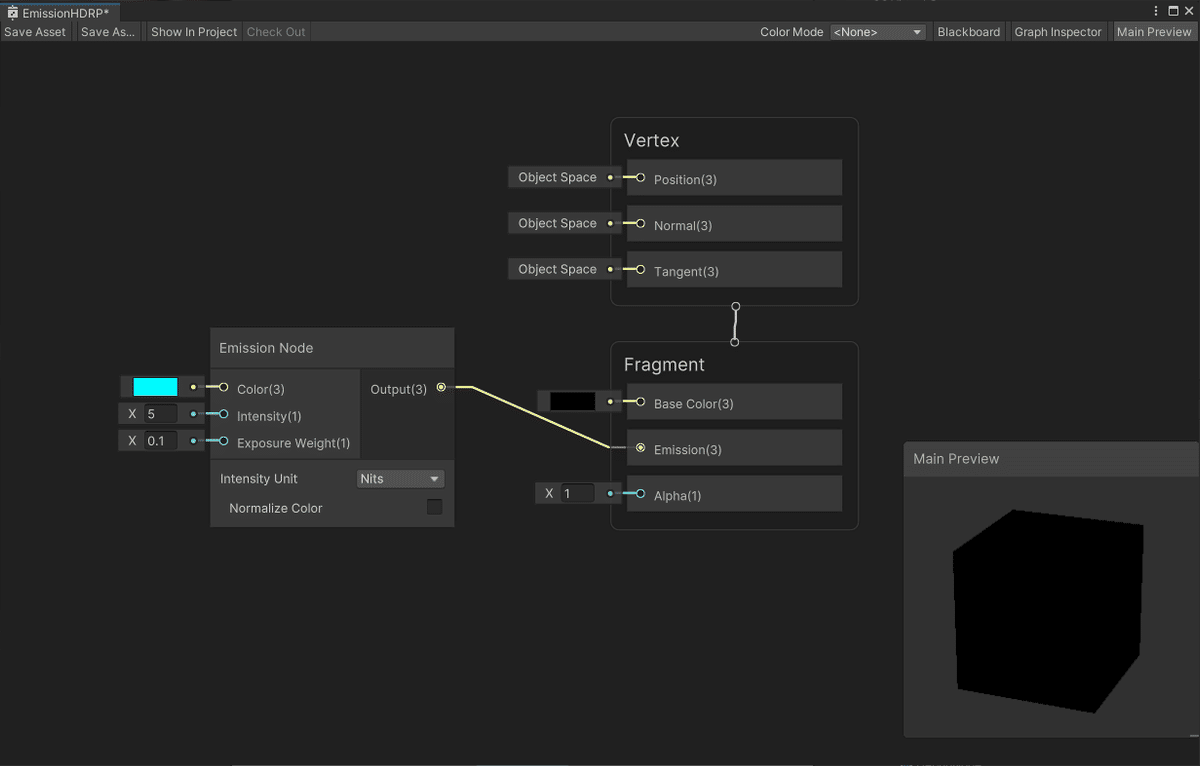The height and width of the screenshot is (766, 1200).
Task: Open the Color Mode dropdown
Action: coord(878,31)
